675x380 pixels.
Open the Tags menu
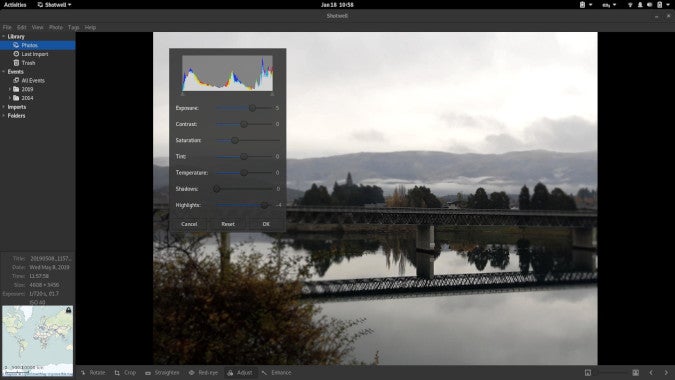74,27
